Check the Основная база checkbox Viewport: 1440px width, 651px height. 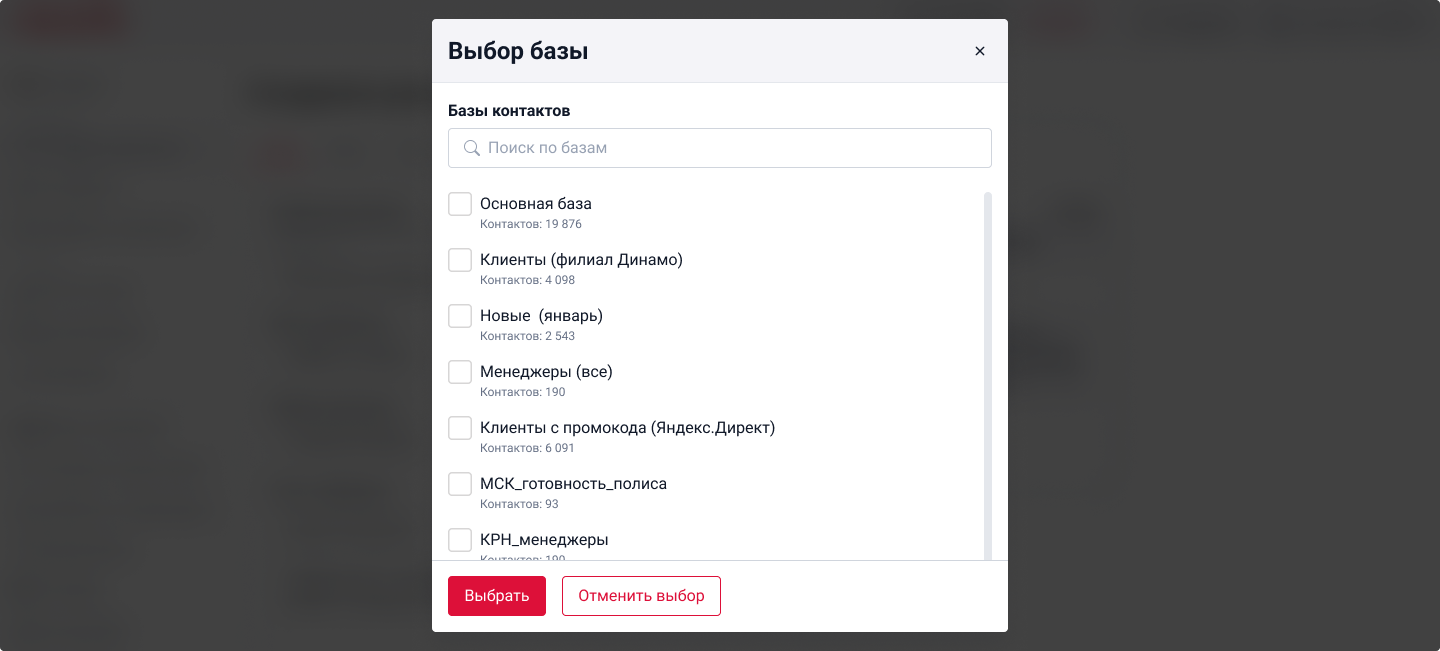(460, 204)
